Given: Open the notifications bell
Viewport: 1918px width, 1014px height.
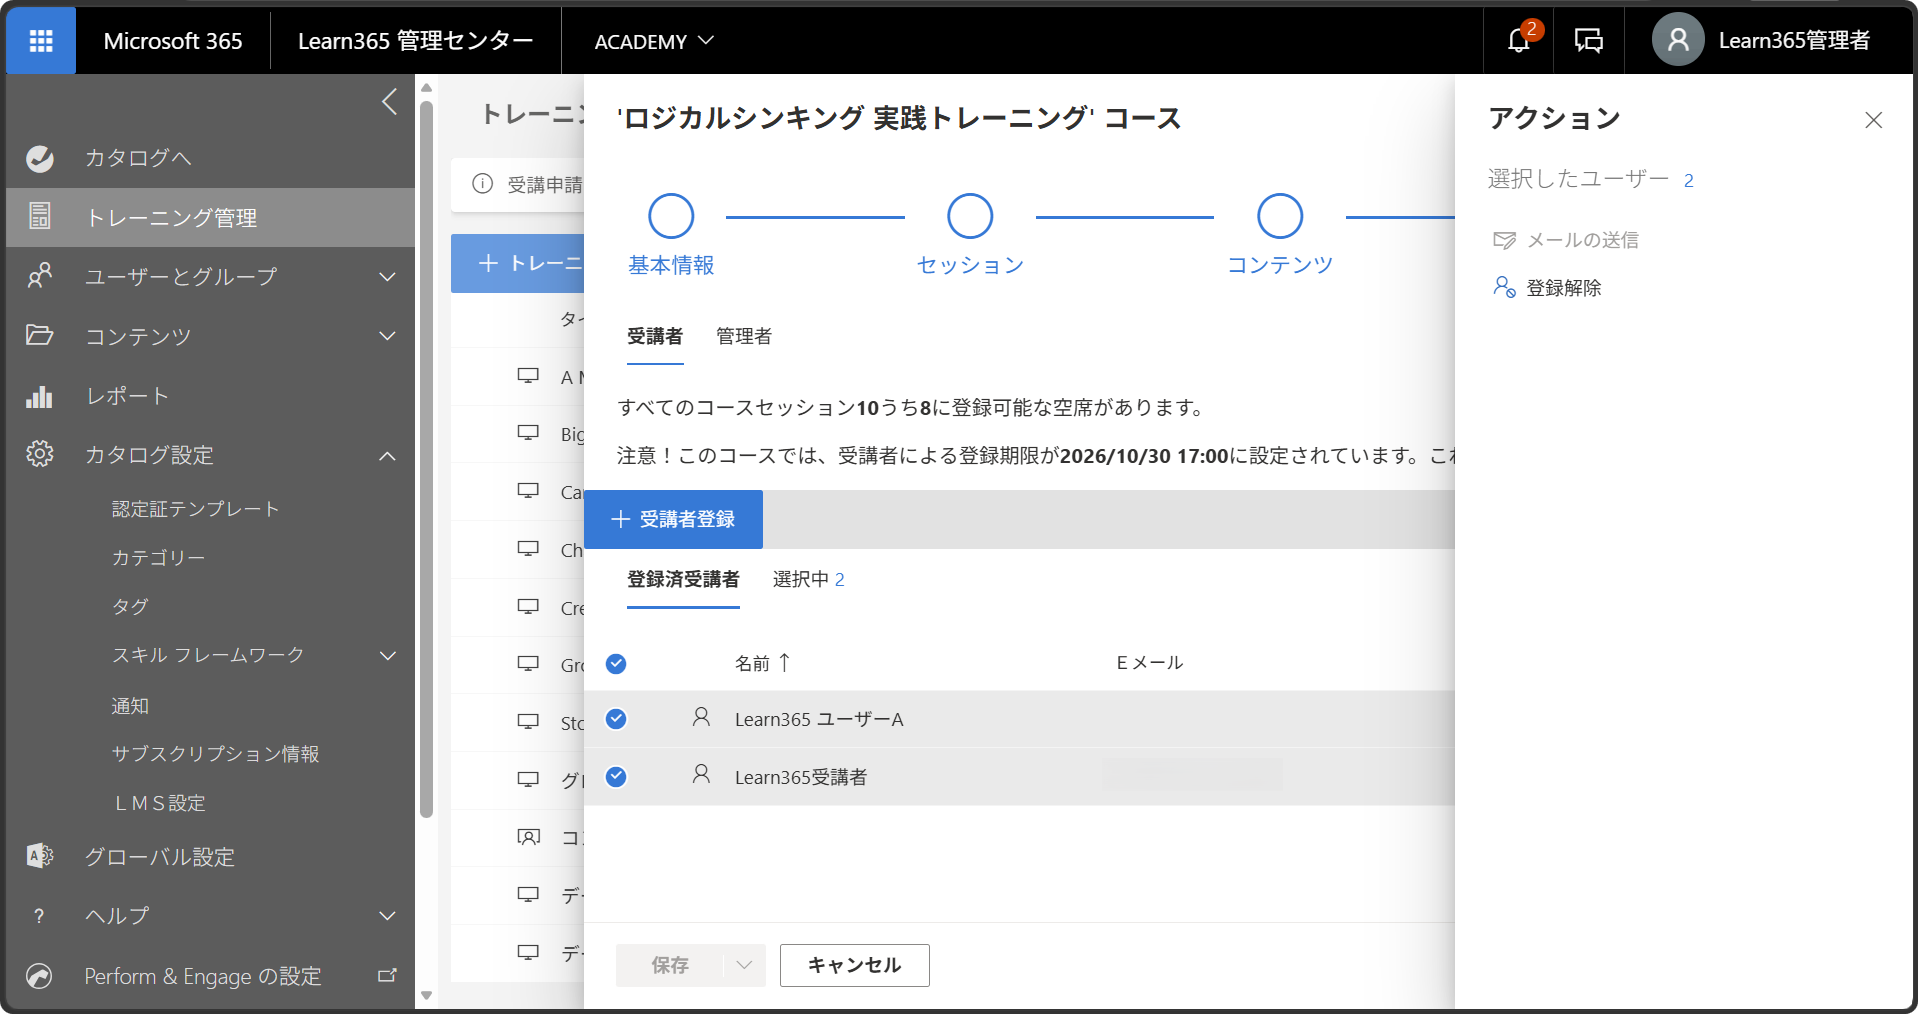Looking at the screenshot, I should pyautogui.click(x=1518, y=41).
